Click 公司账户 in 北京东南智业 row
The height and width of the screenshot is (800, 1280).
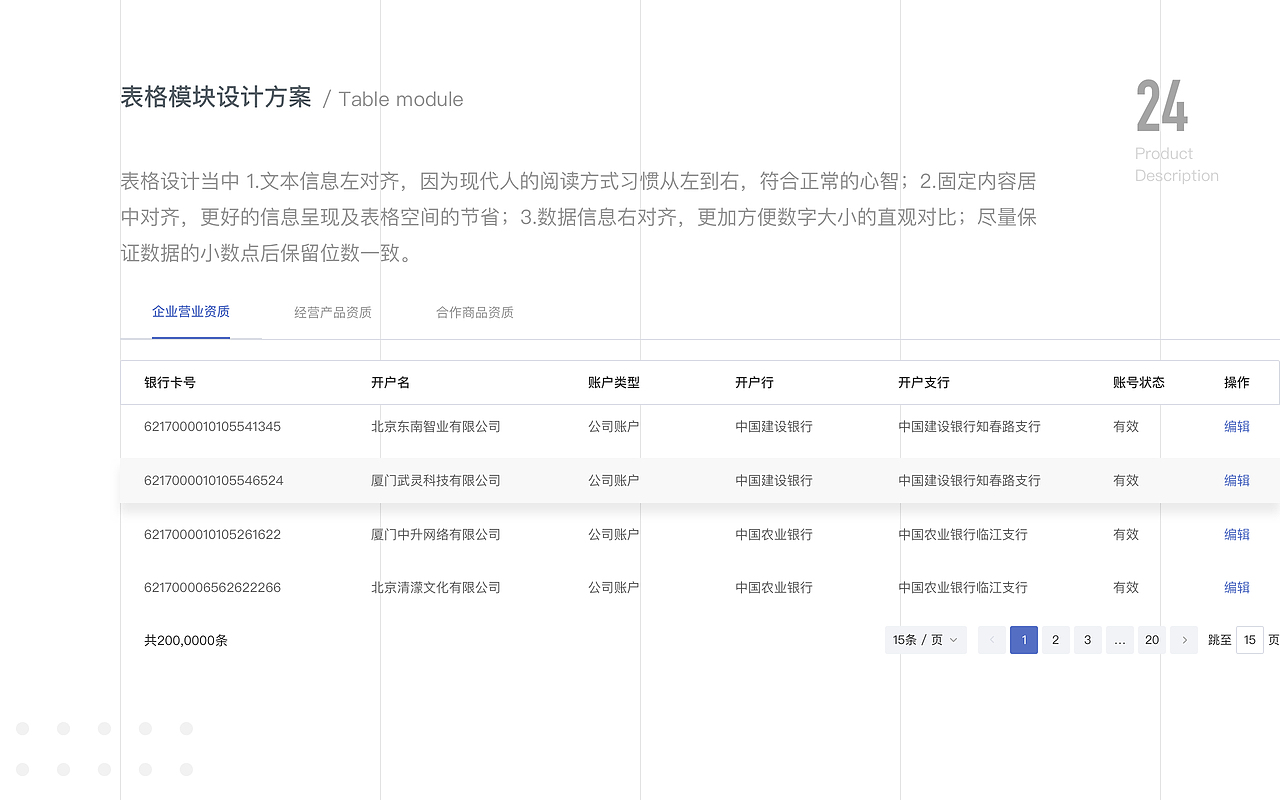pos(614,426)
